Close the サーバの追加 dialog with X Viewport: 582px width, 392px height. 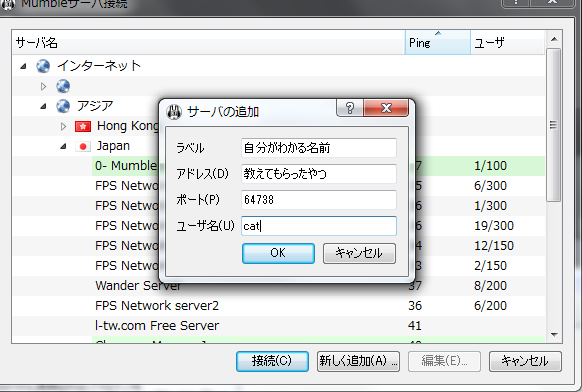coord(386,108)
